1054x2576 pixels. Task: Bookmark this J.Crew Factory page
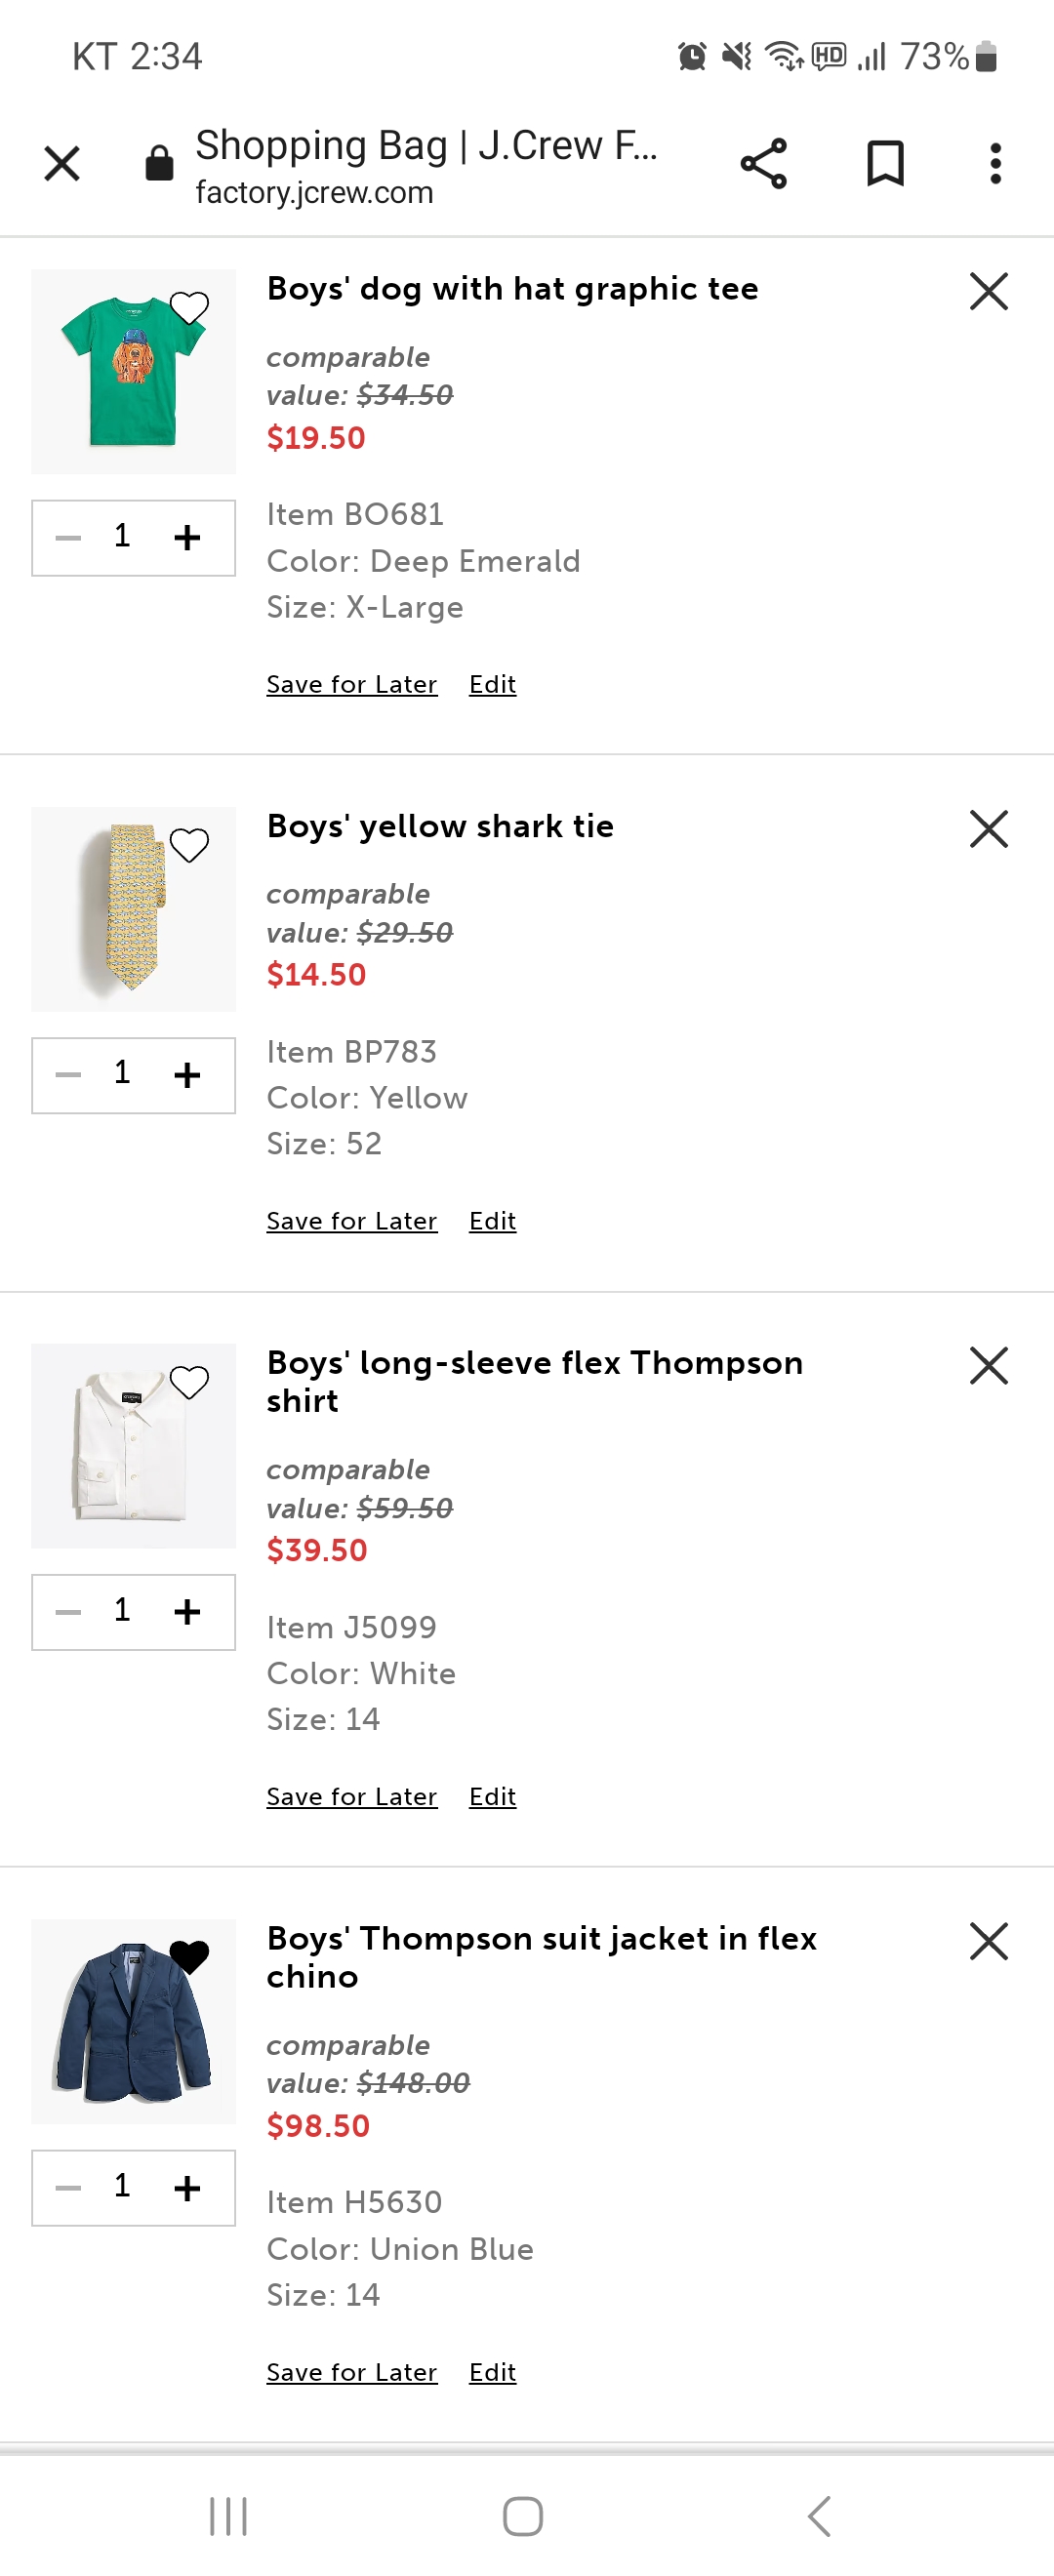pos(885,164)
